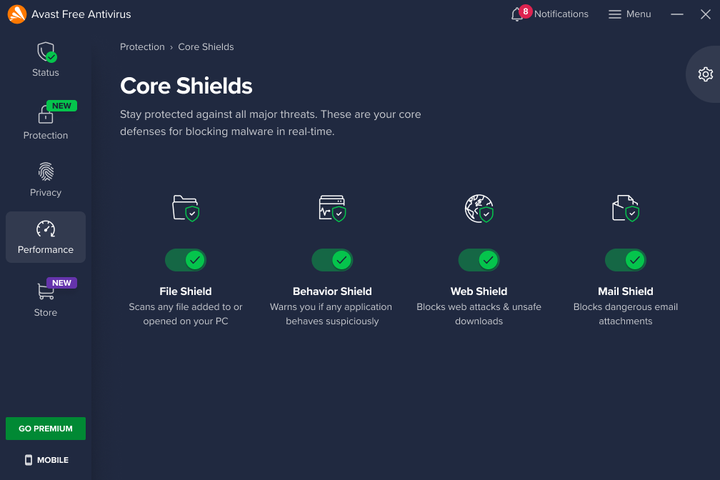Go to the Status section

tap(45, 59)
